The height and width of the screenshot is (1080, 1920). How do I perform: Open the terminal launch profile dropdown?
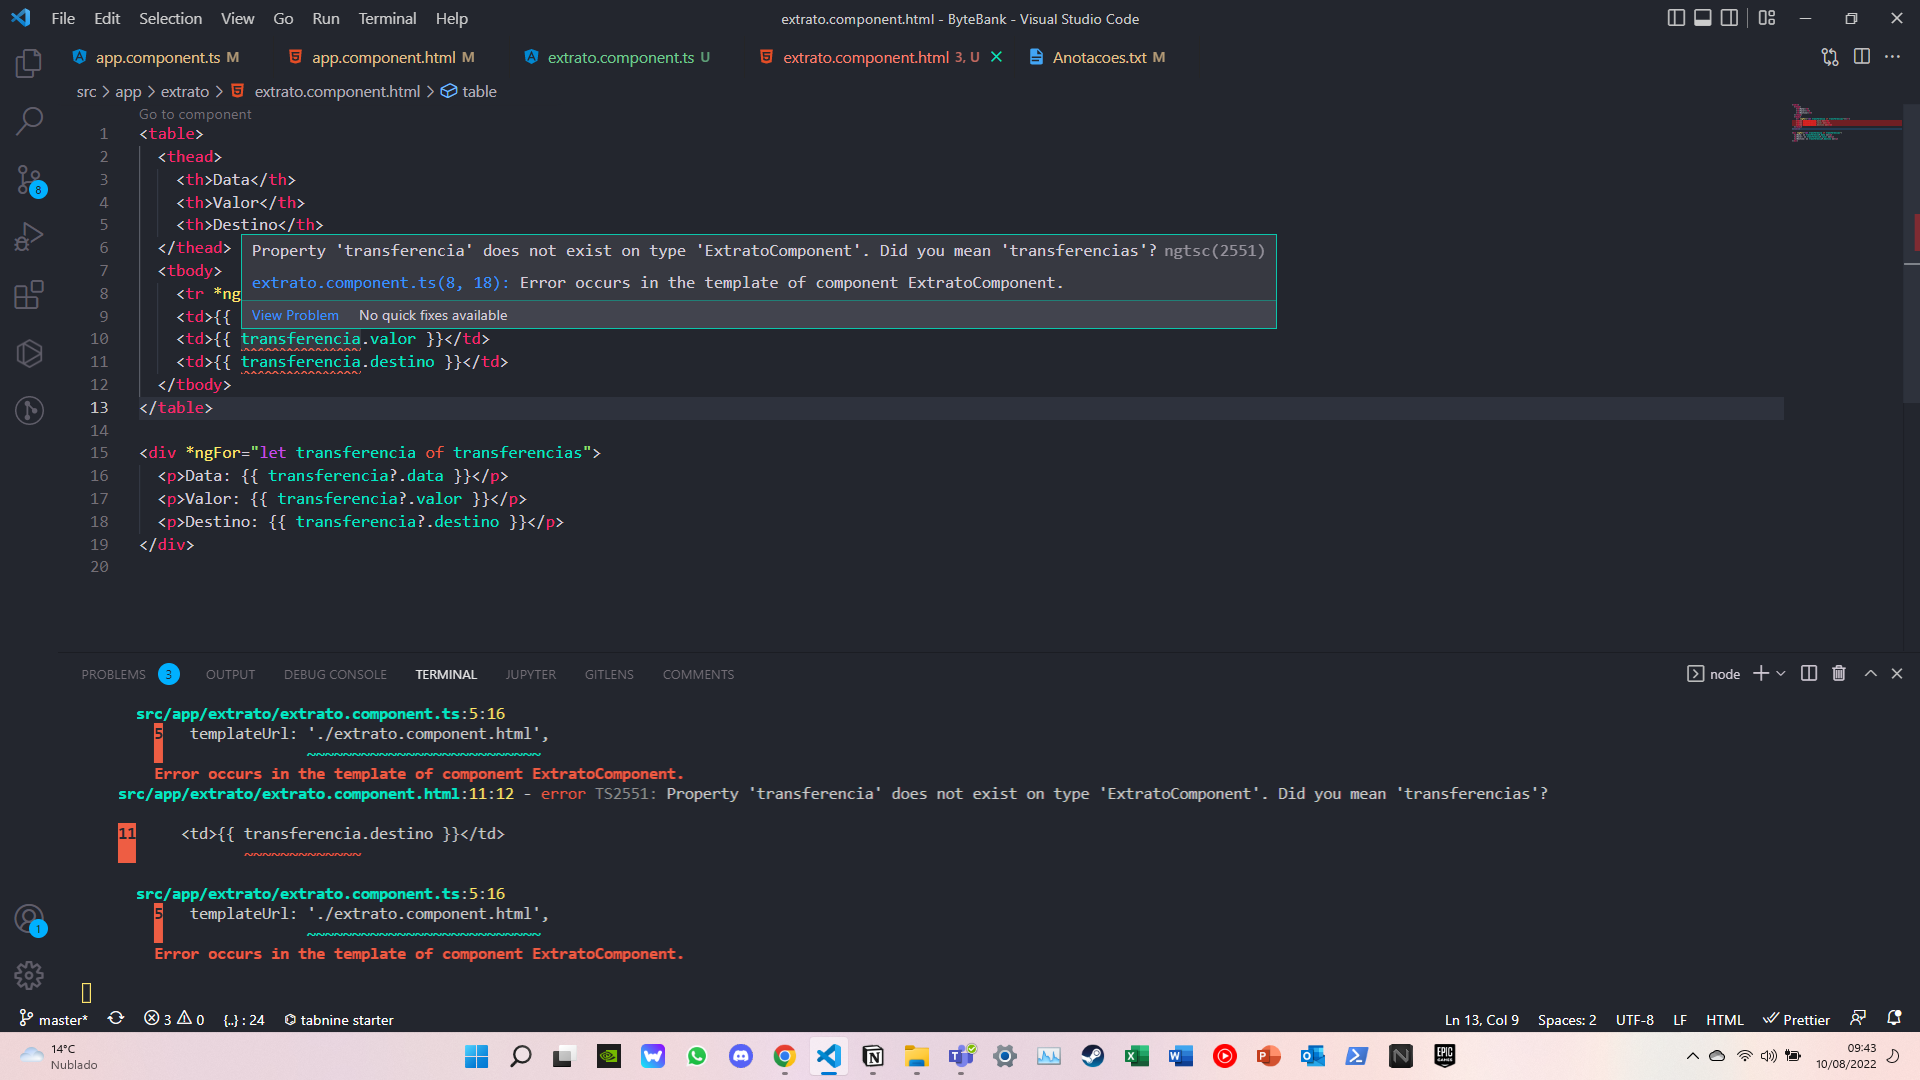tap(1781, 674)
